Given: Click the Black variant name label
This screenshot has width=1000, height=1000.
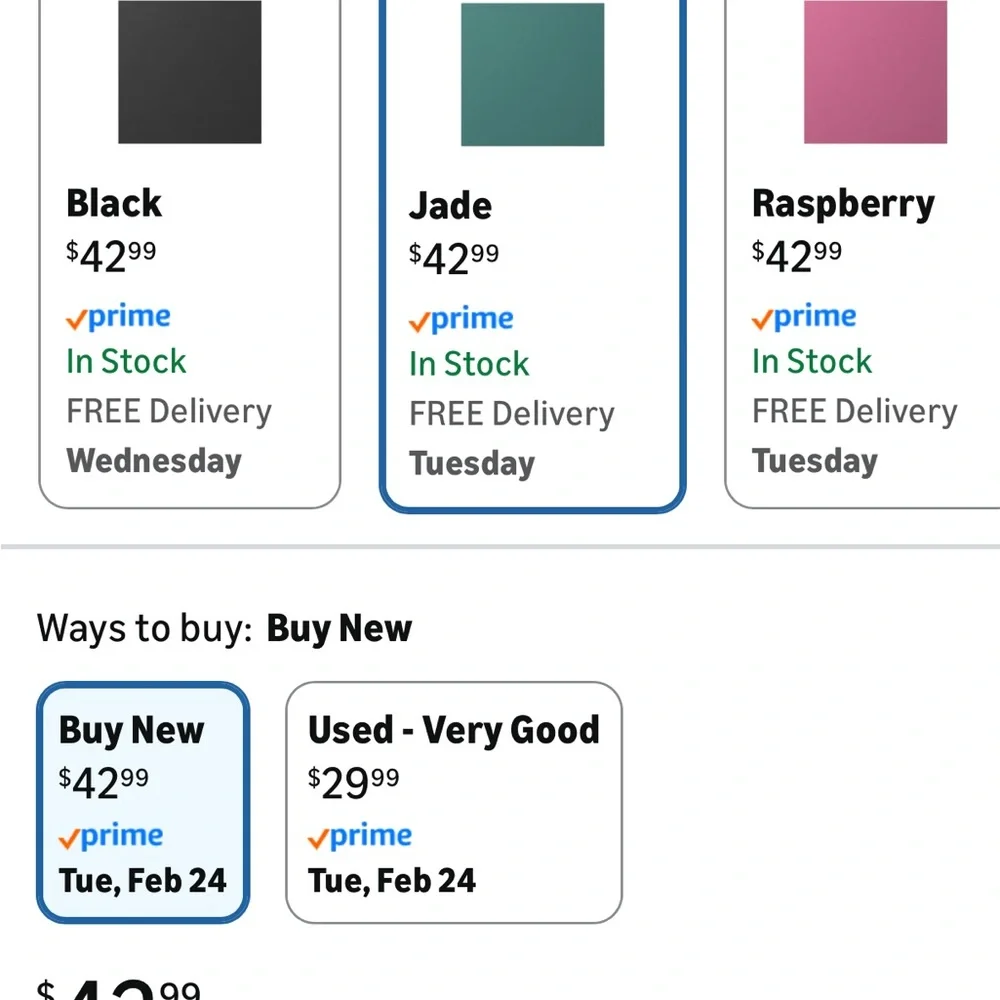Looking at the screenshot, I should 114,203.
